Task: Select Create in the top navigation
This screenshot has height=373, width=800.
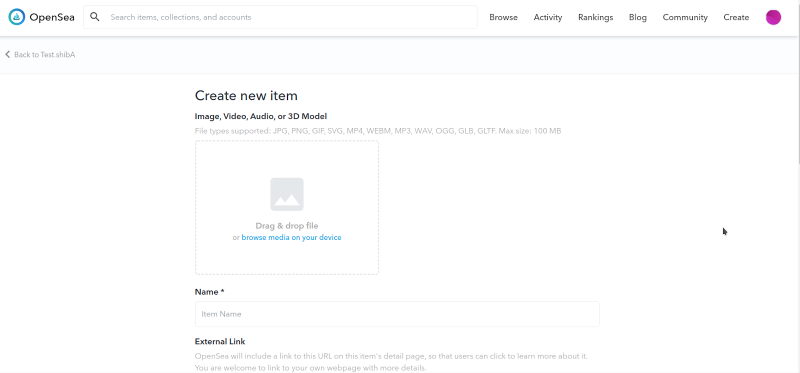Action: (736, 17)
